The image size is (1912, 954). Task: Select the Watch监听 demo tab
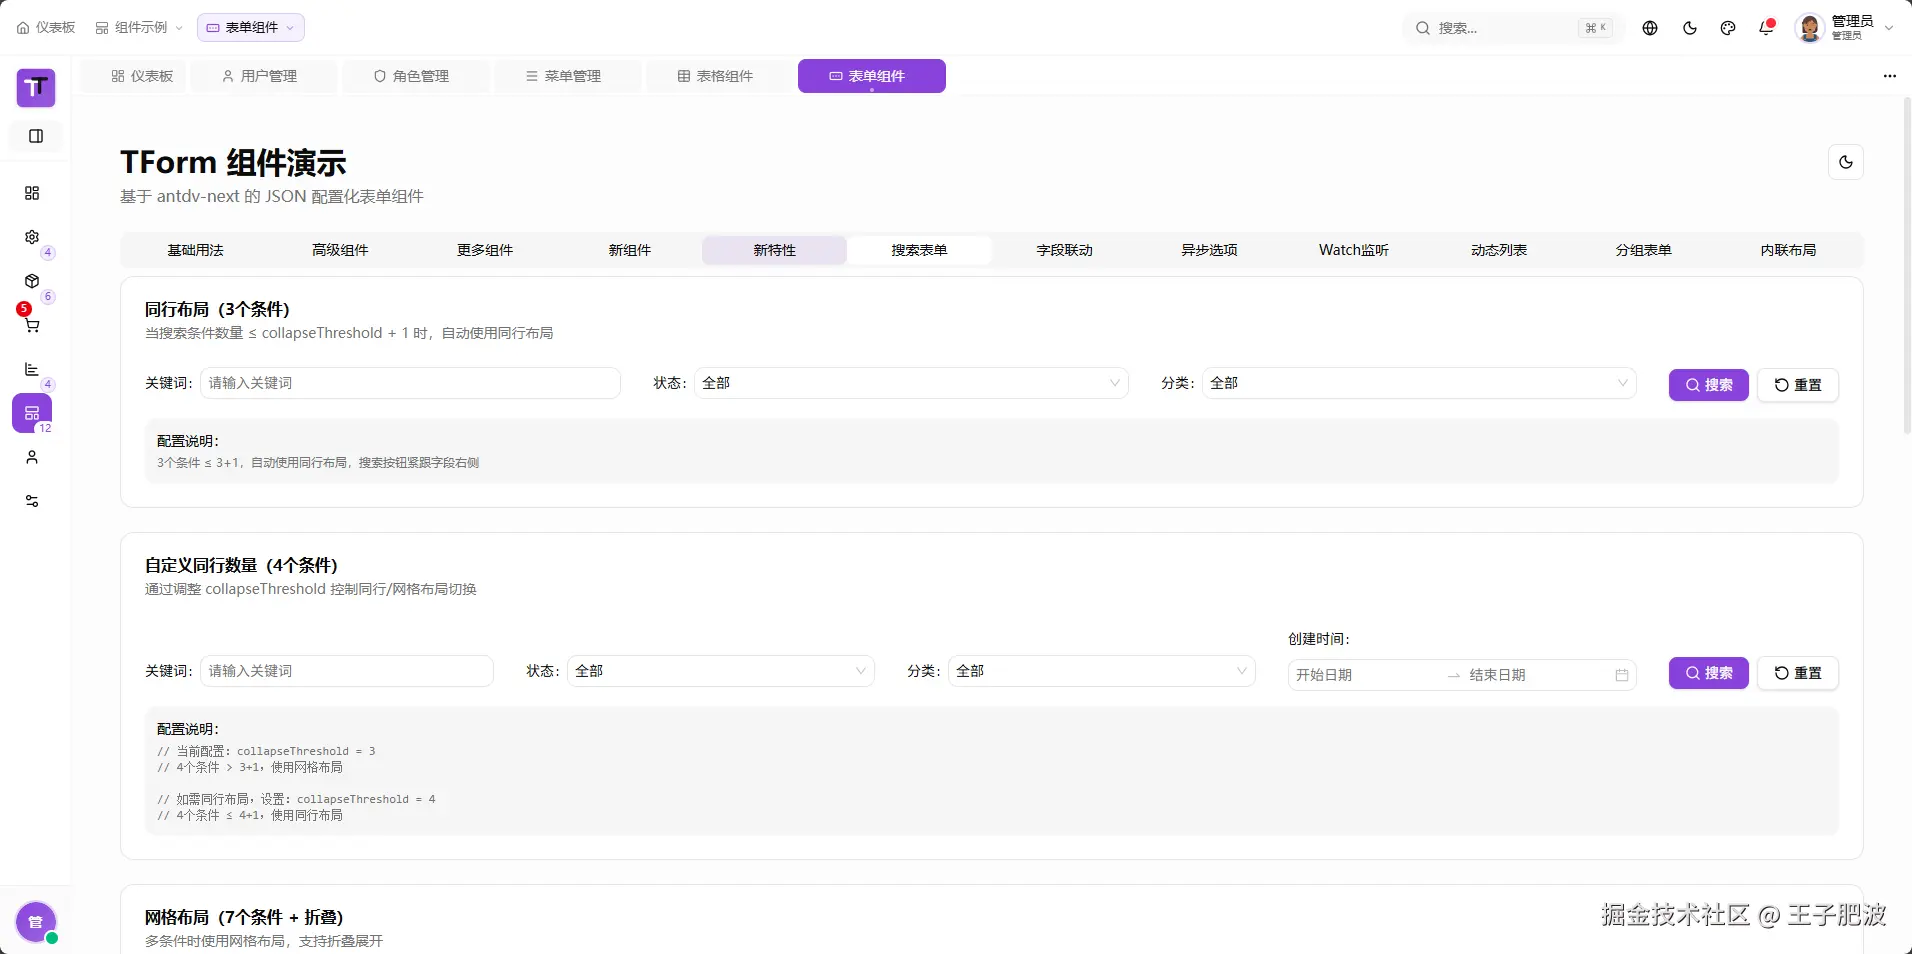coord(1354,250)
